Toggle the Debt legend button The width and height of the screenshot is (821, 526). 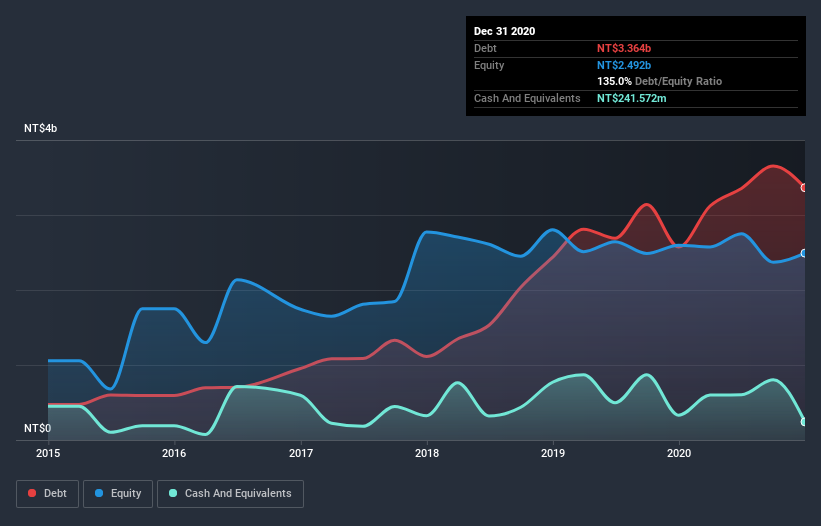pos(47,494)
